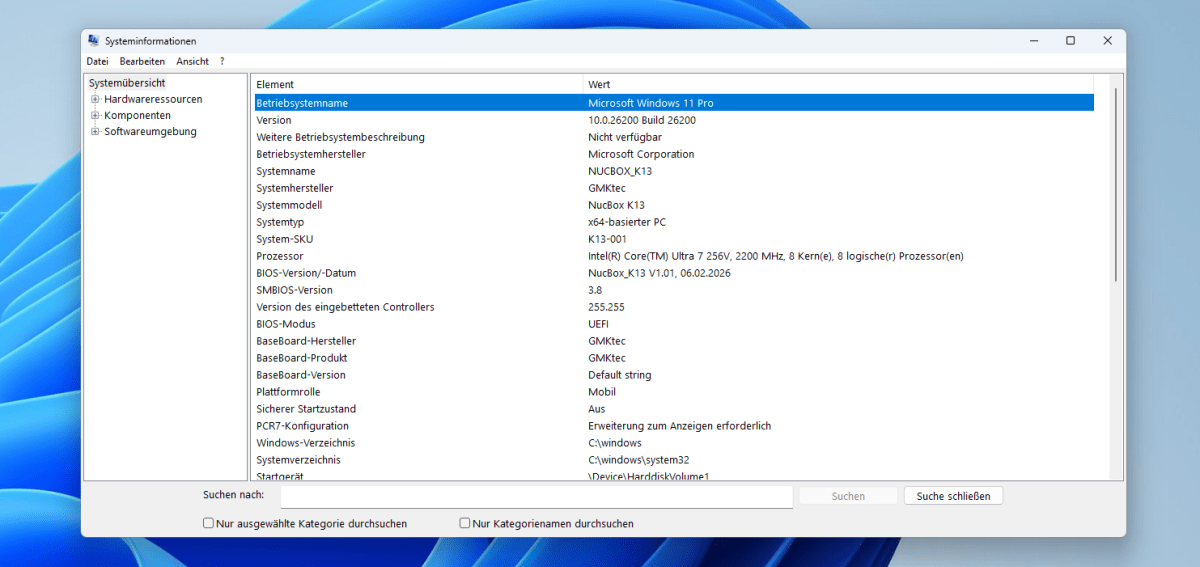Select the Systemmodell row
Screen dimensions: 1200x567
pos(672,205)
